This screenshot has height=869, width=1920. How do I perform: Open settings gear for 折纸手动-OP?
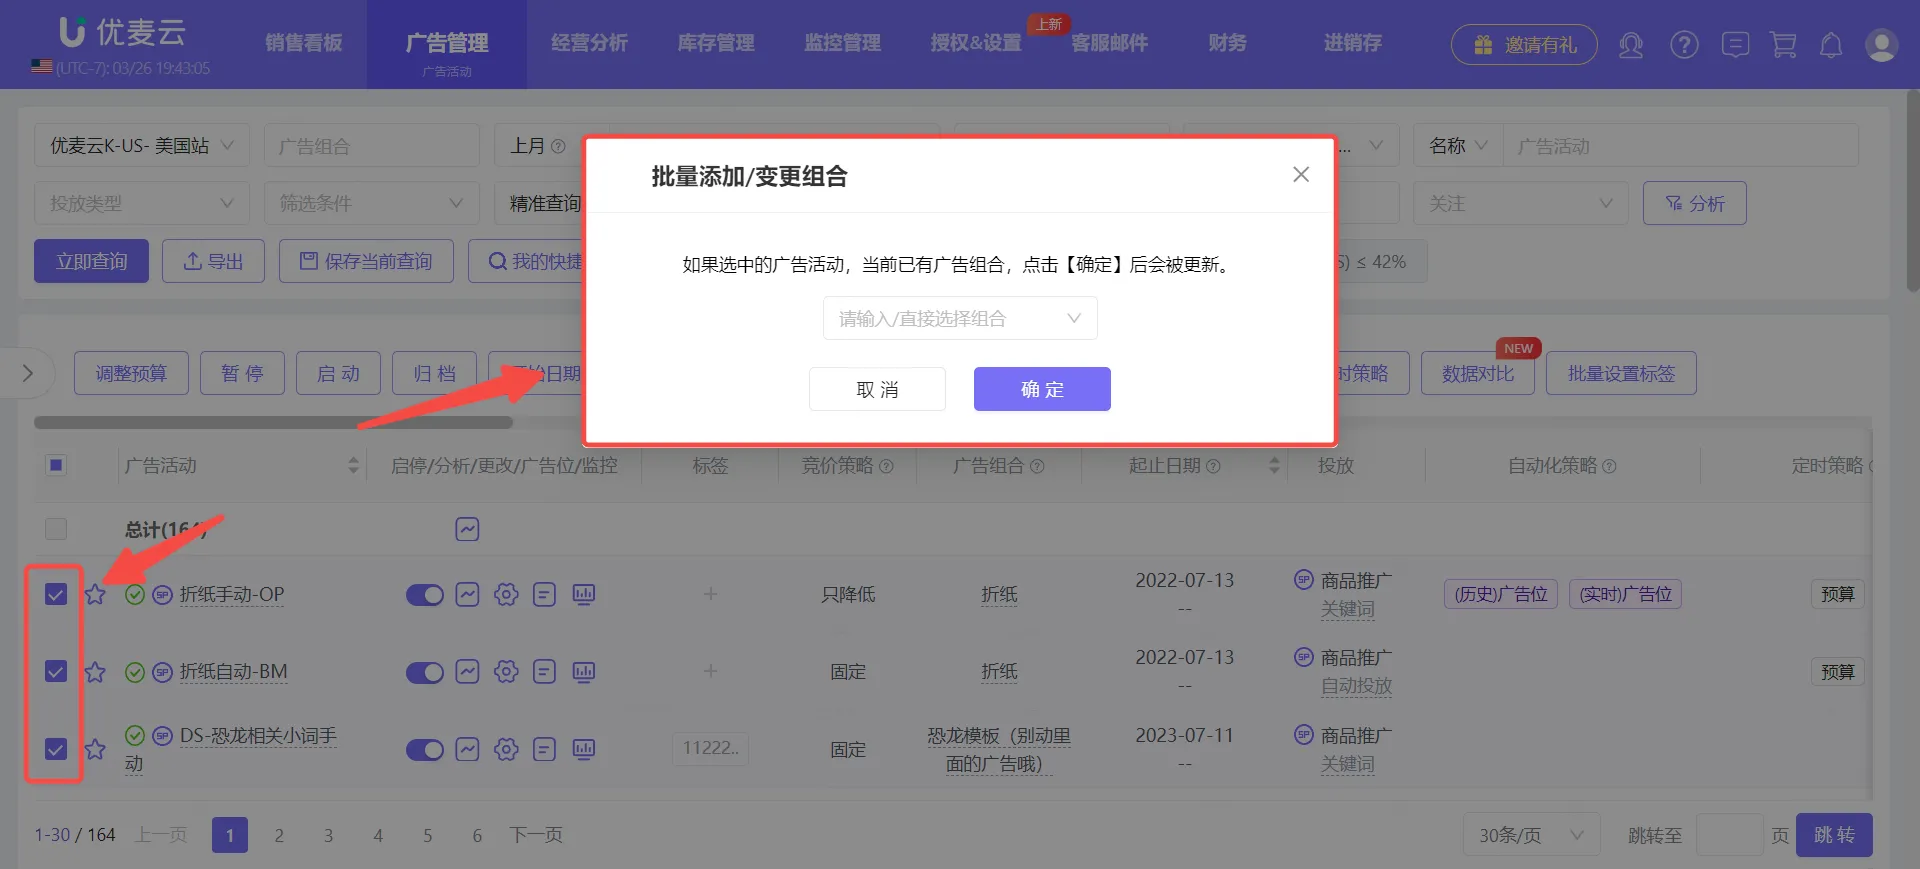[x=506, y=594]
